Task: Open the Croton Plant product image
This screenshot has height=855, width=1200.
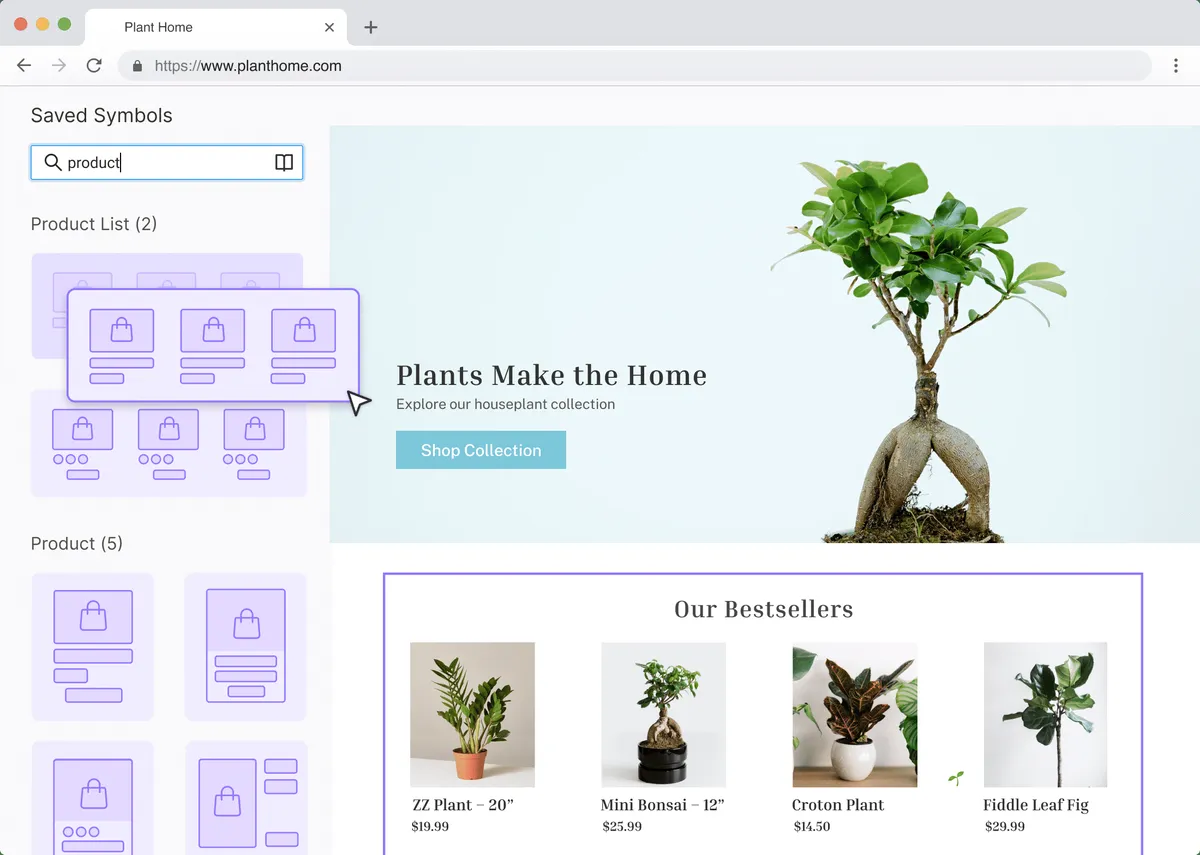Action: 855,715
